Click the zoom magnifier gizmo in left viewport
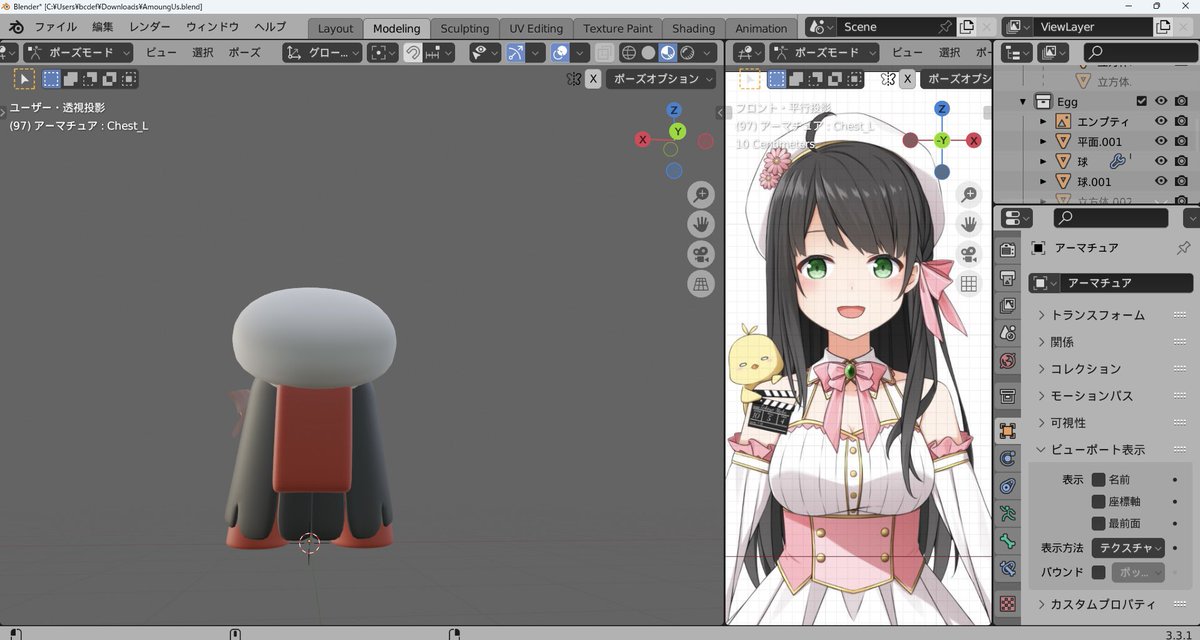This screenshot has width=1200, height=640. coord(701,195)
